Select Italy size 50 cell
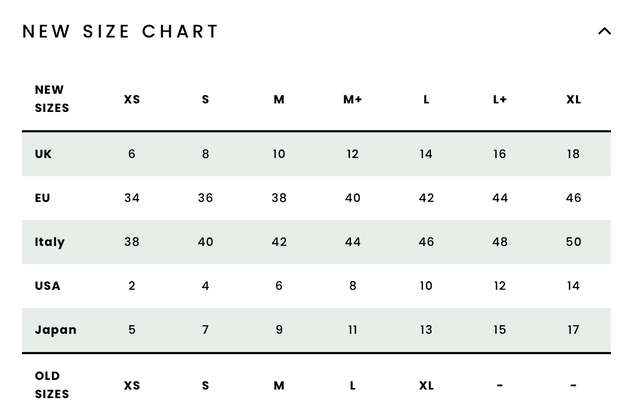620x404 pixels. click(573, 242)
